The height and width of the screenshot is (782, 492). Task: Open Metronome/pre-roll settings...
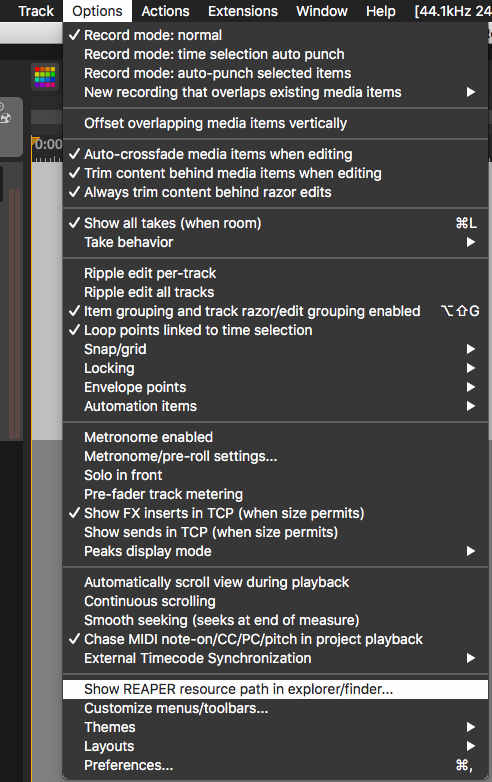tap(275, 456)
